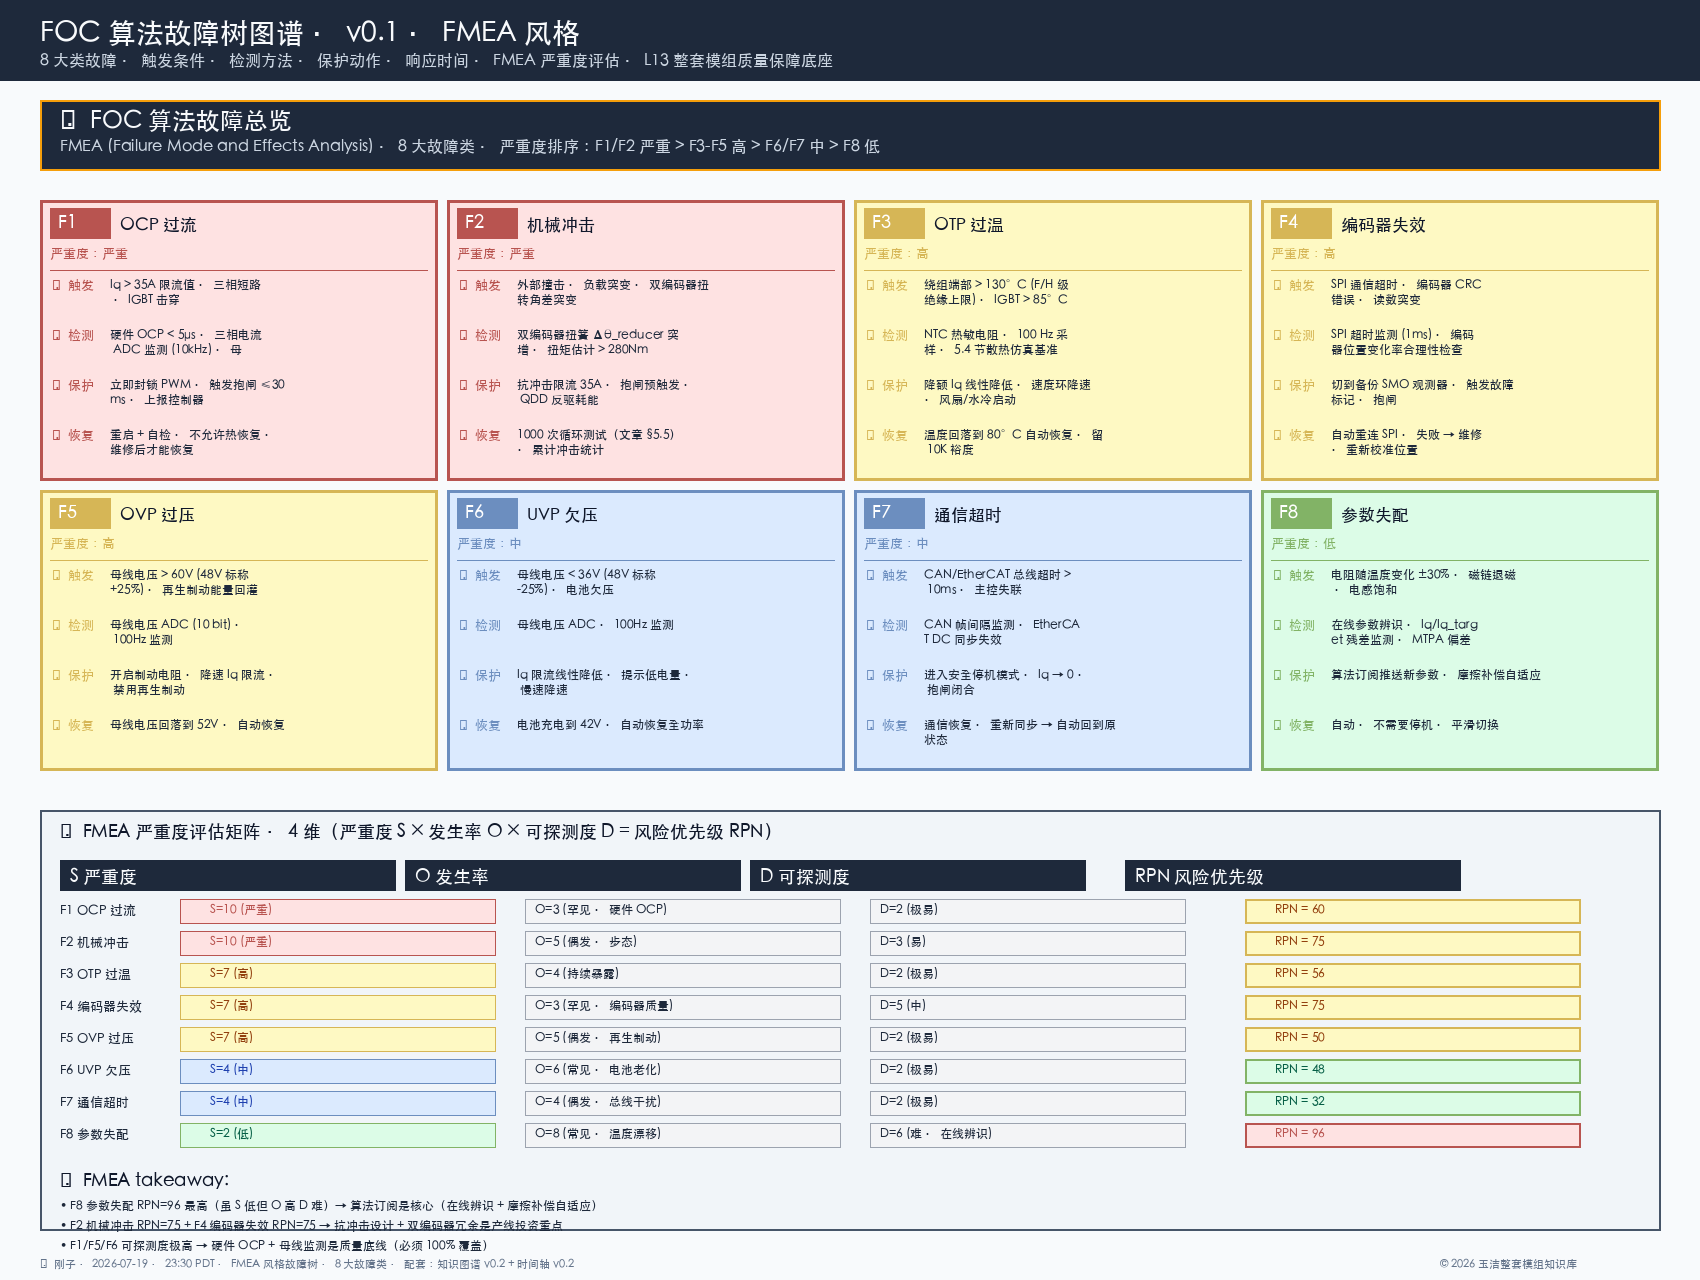Screen dimensions: 1700x1280
Task: Click the icon beside FMEA takeaway heading
Action: coord(66,1179)
